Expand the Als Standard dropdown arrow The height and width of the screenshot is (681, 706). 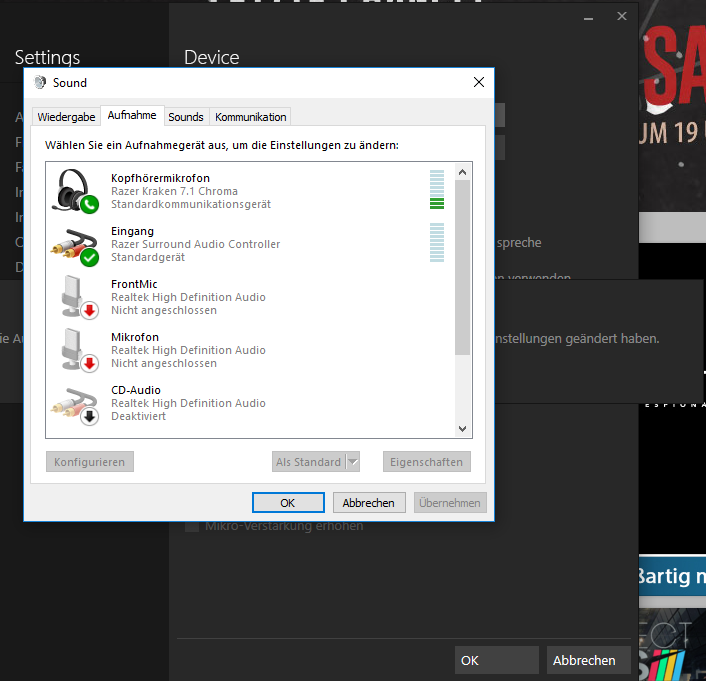click(353, 462)
